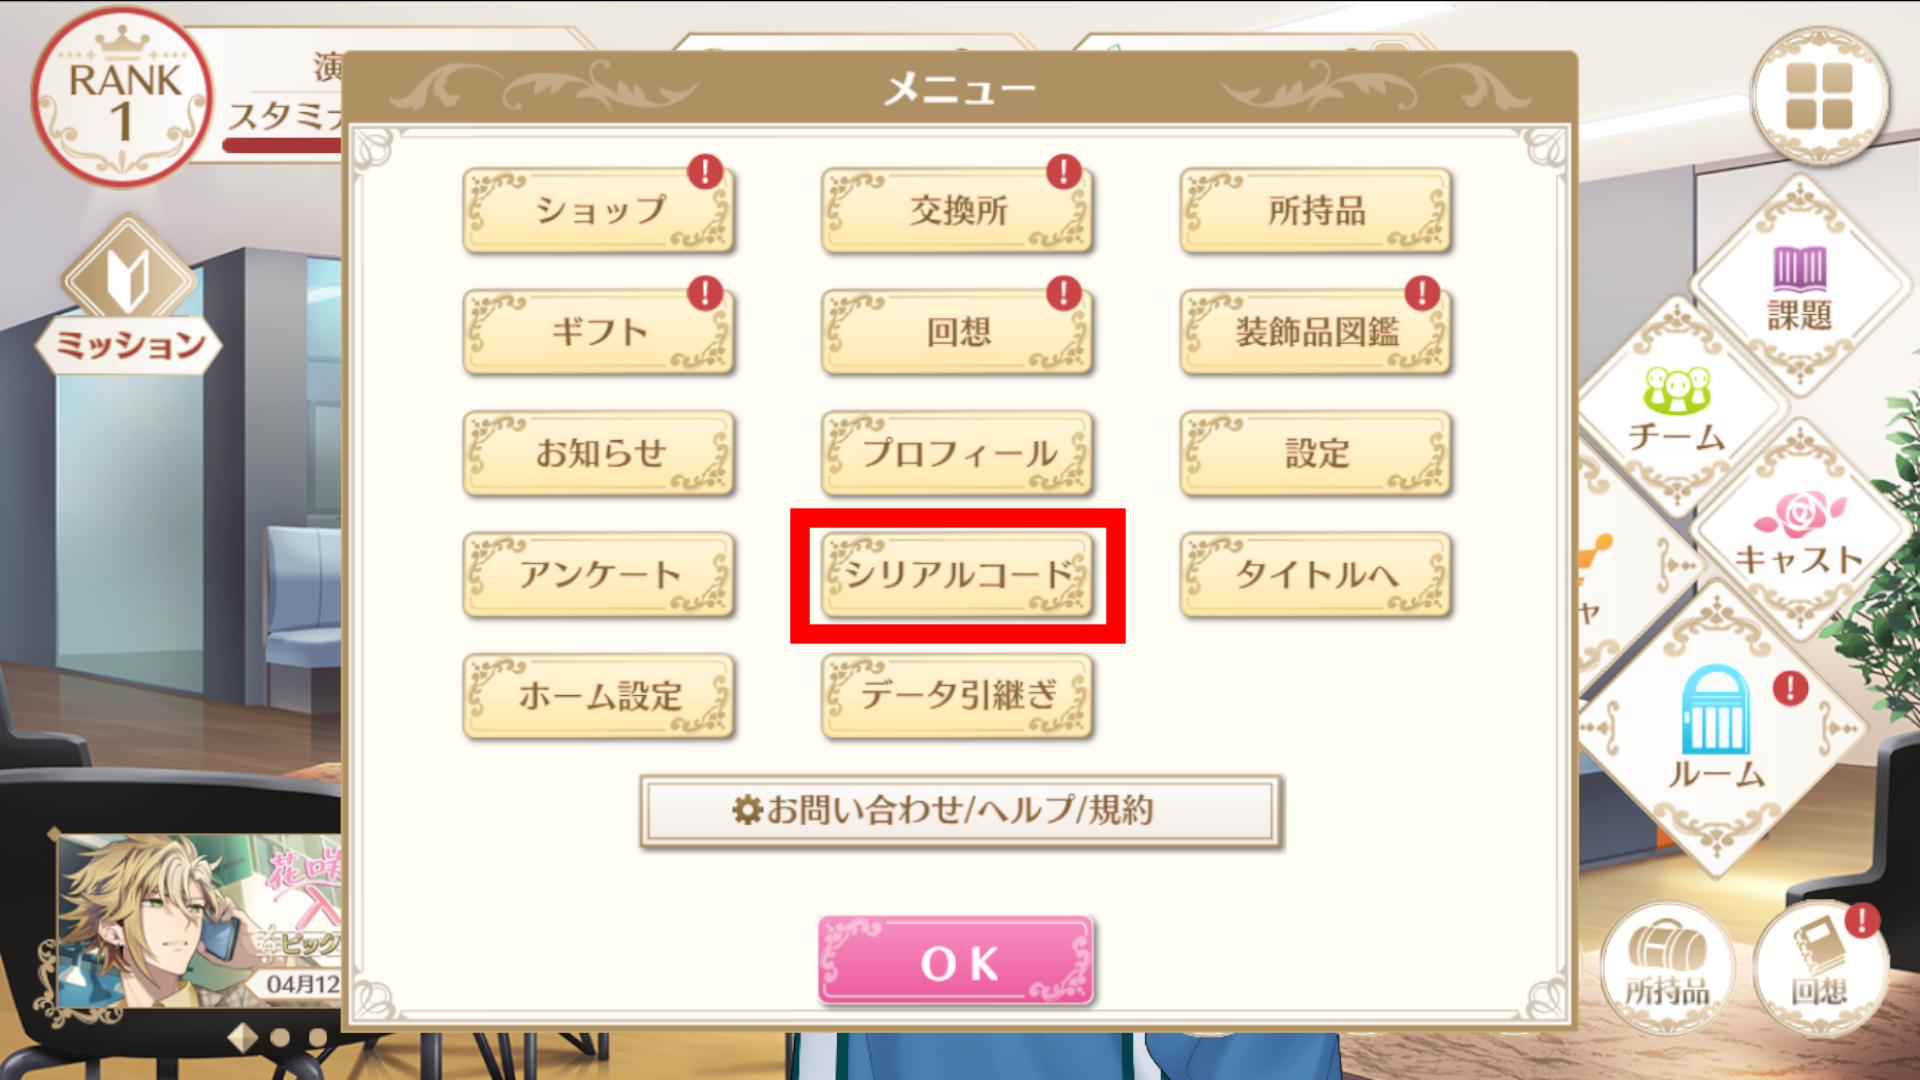Open the four-square grid menu icon
Viewport: 1920px width, 1080px height.
tap(1819, 97)
